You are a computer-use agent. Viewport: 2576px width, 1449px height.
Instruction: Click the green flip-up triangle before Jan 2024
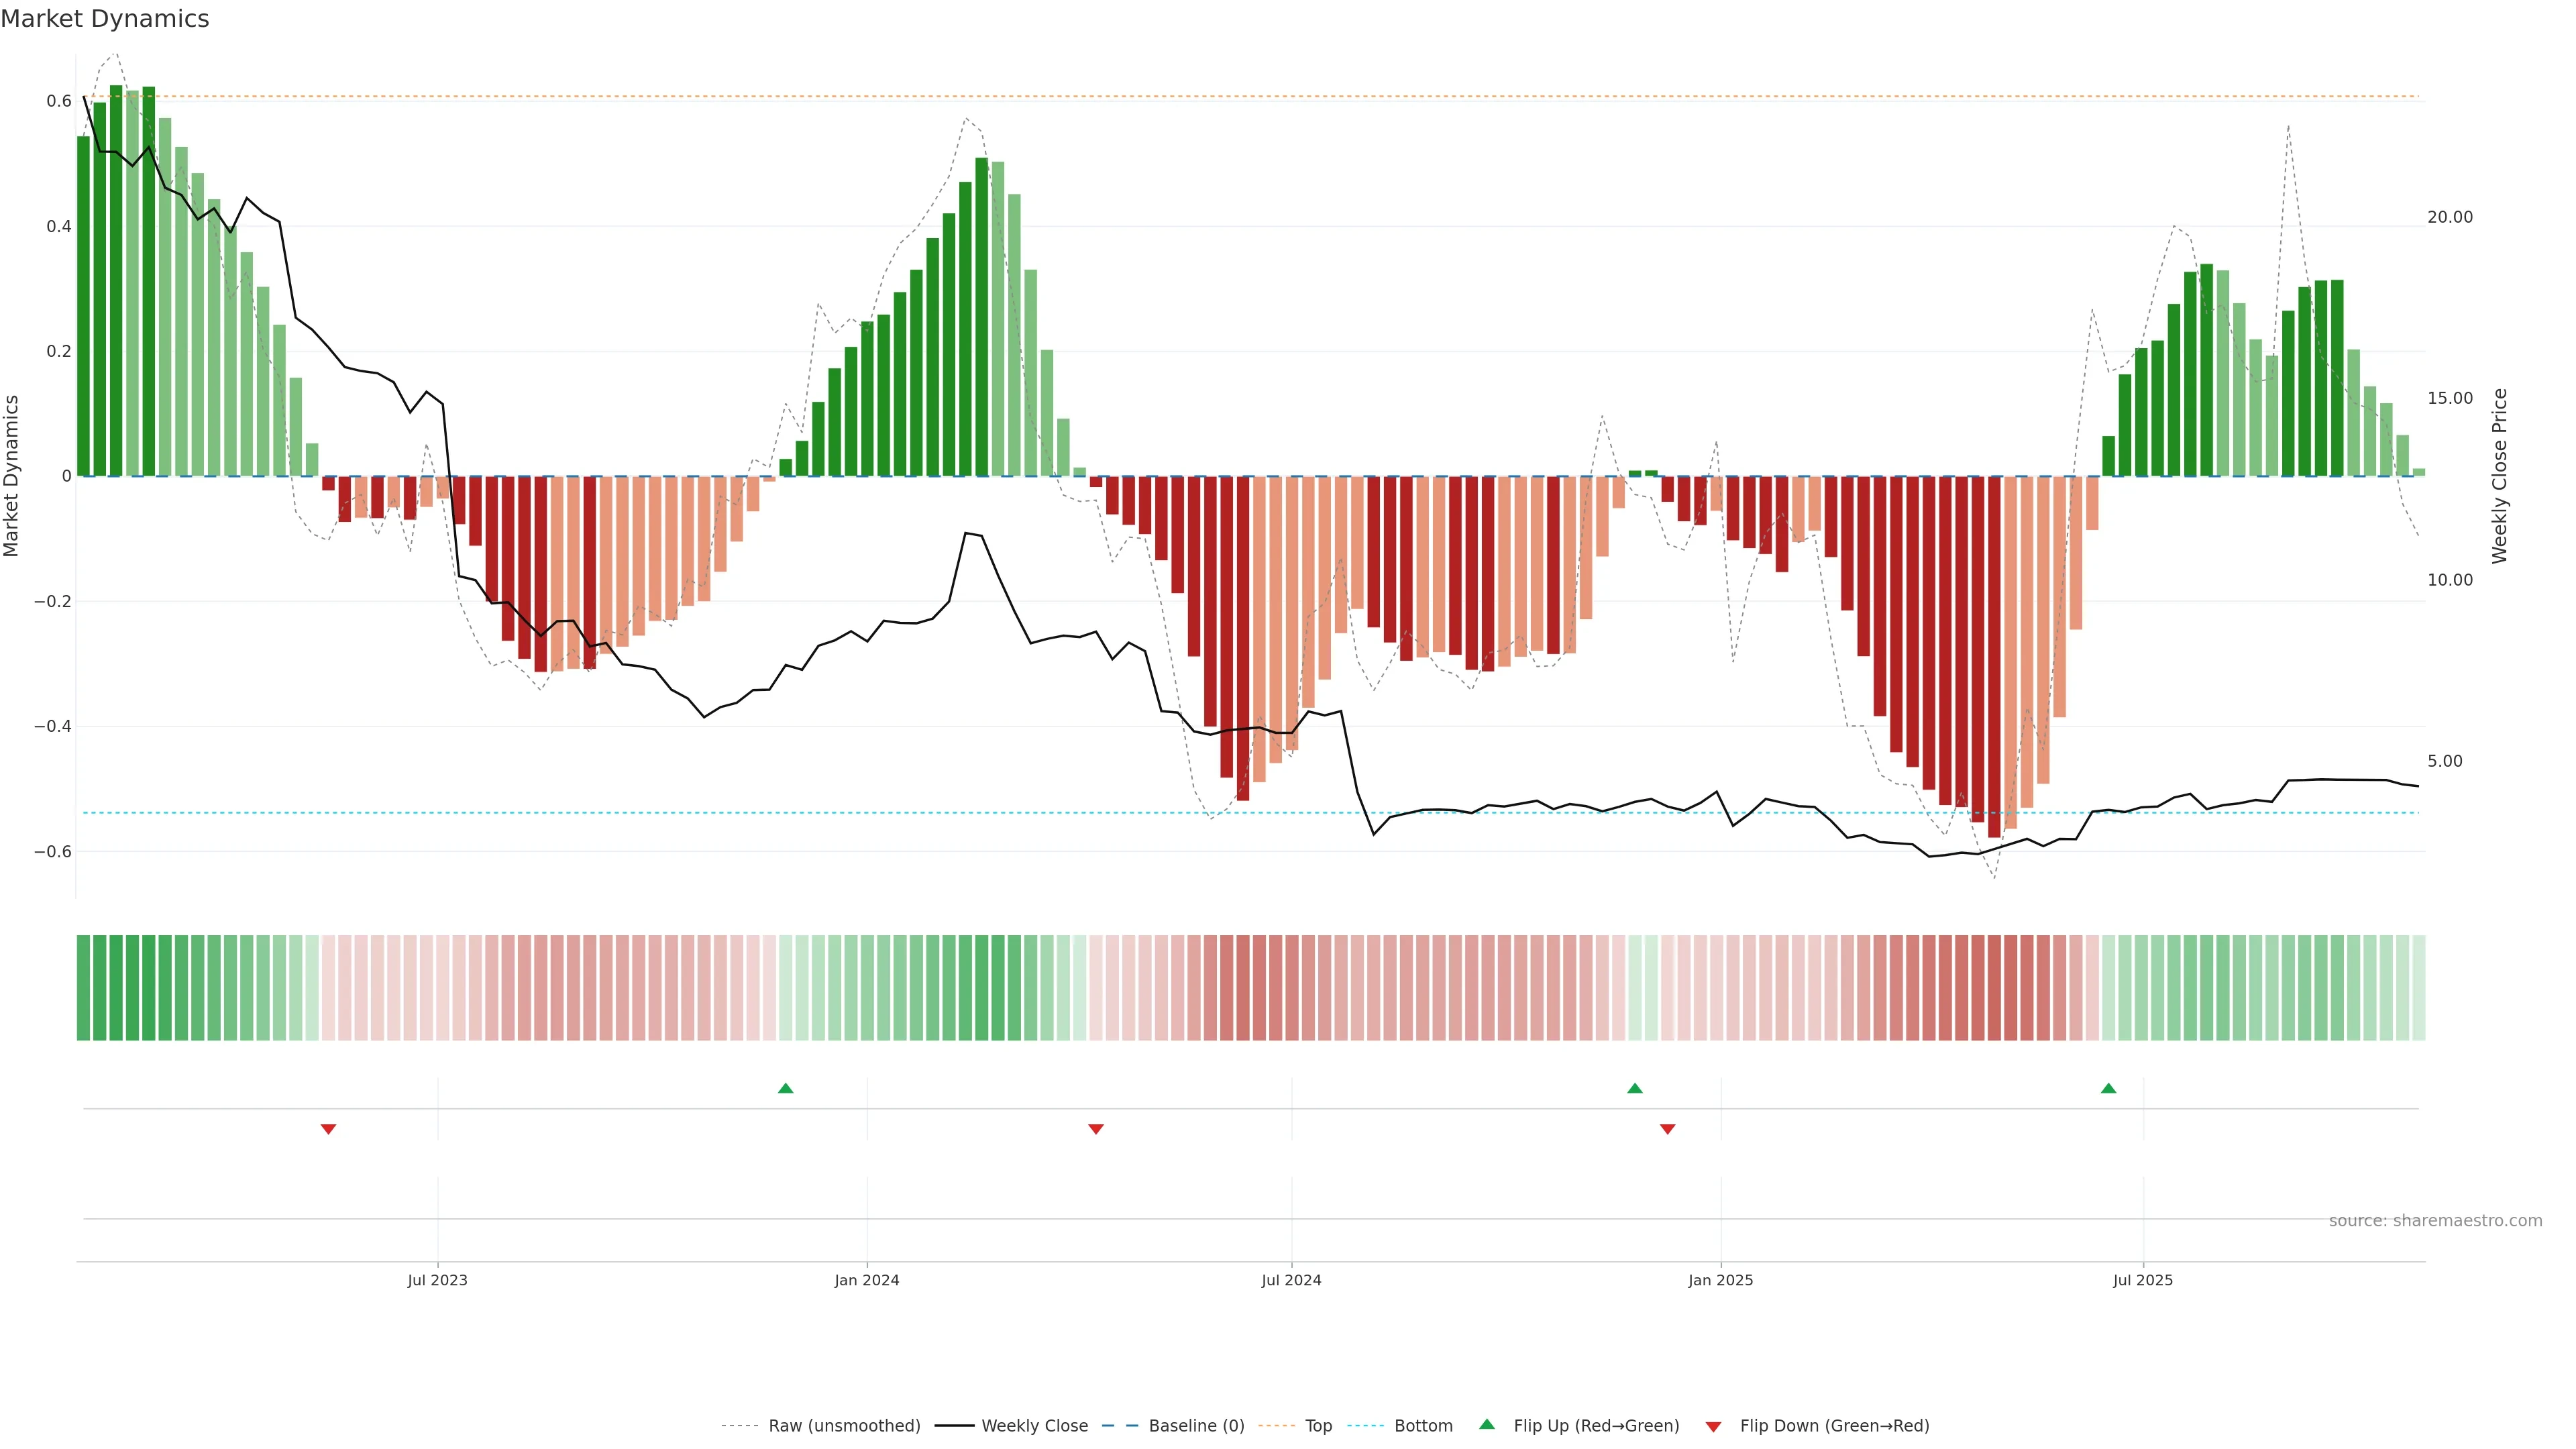[x=785, y=1088]
